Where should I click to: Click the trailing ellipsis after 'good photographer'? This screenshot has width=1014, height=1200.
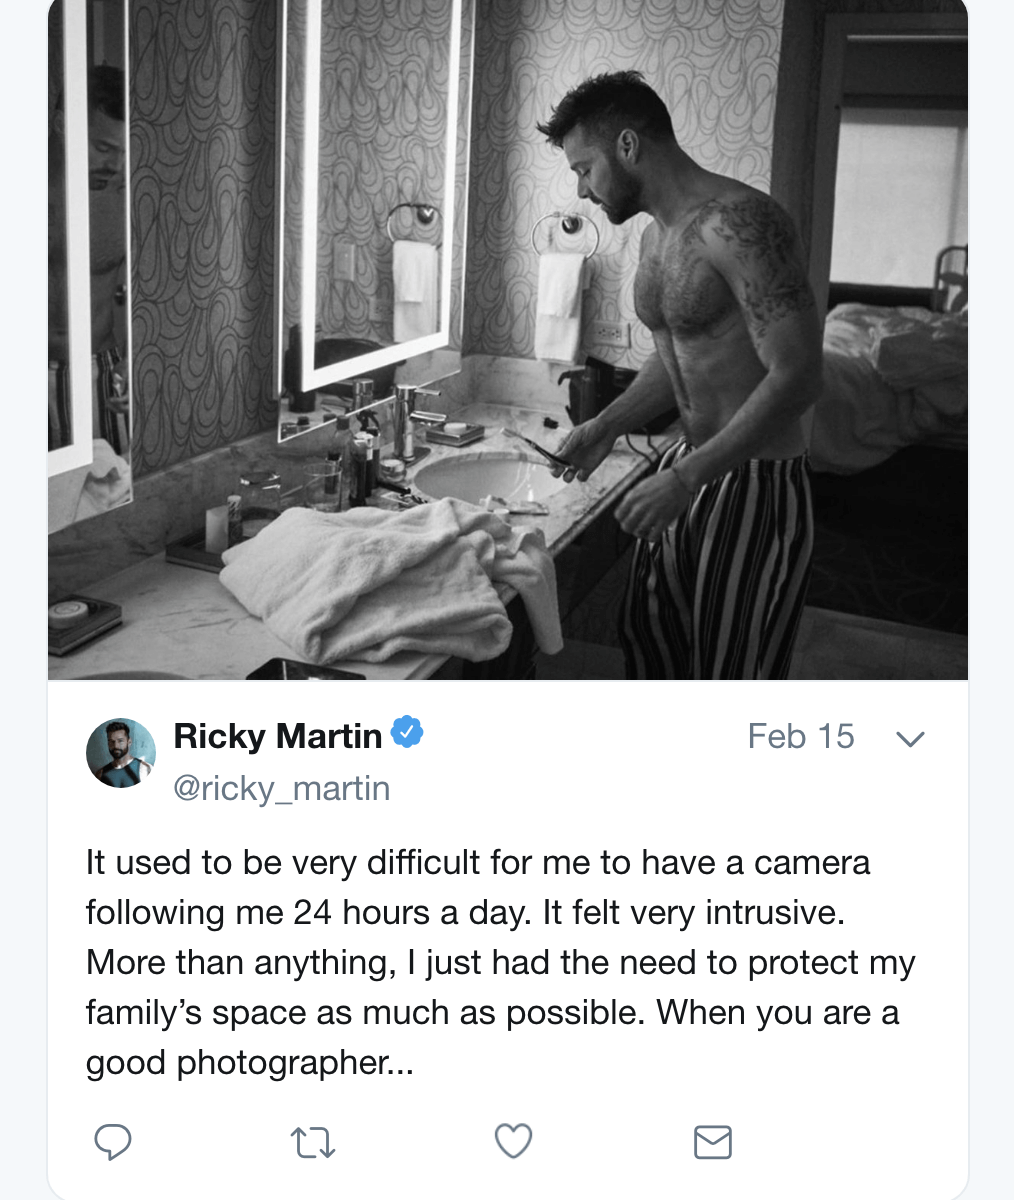(x=401, y=1064)
